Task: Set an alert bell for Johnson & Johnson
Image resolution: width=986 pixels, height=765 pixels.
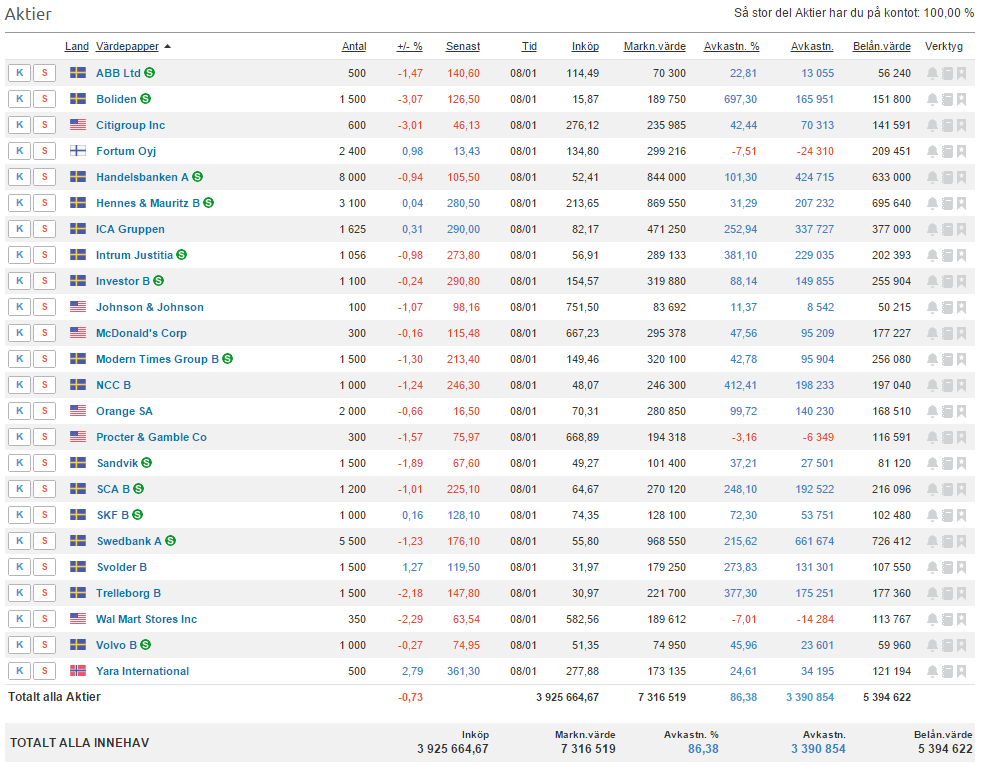Action: (x=933, y=307)
